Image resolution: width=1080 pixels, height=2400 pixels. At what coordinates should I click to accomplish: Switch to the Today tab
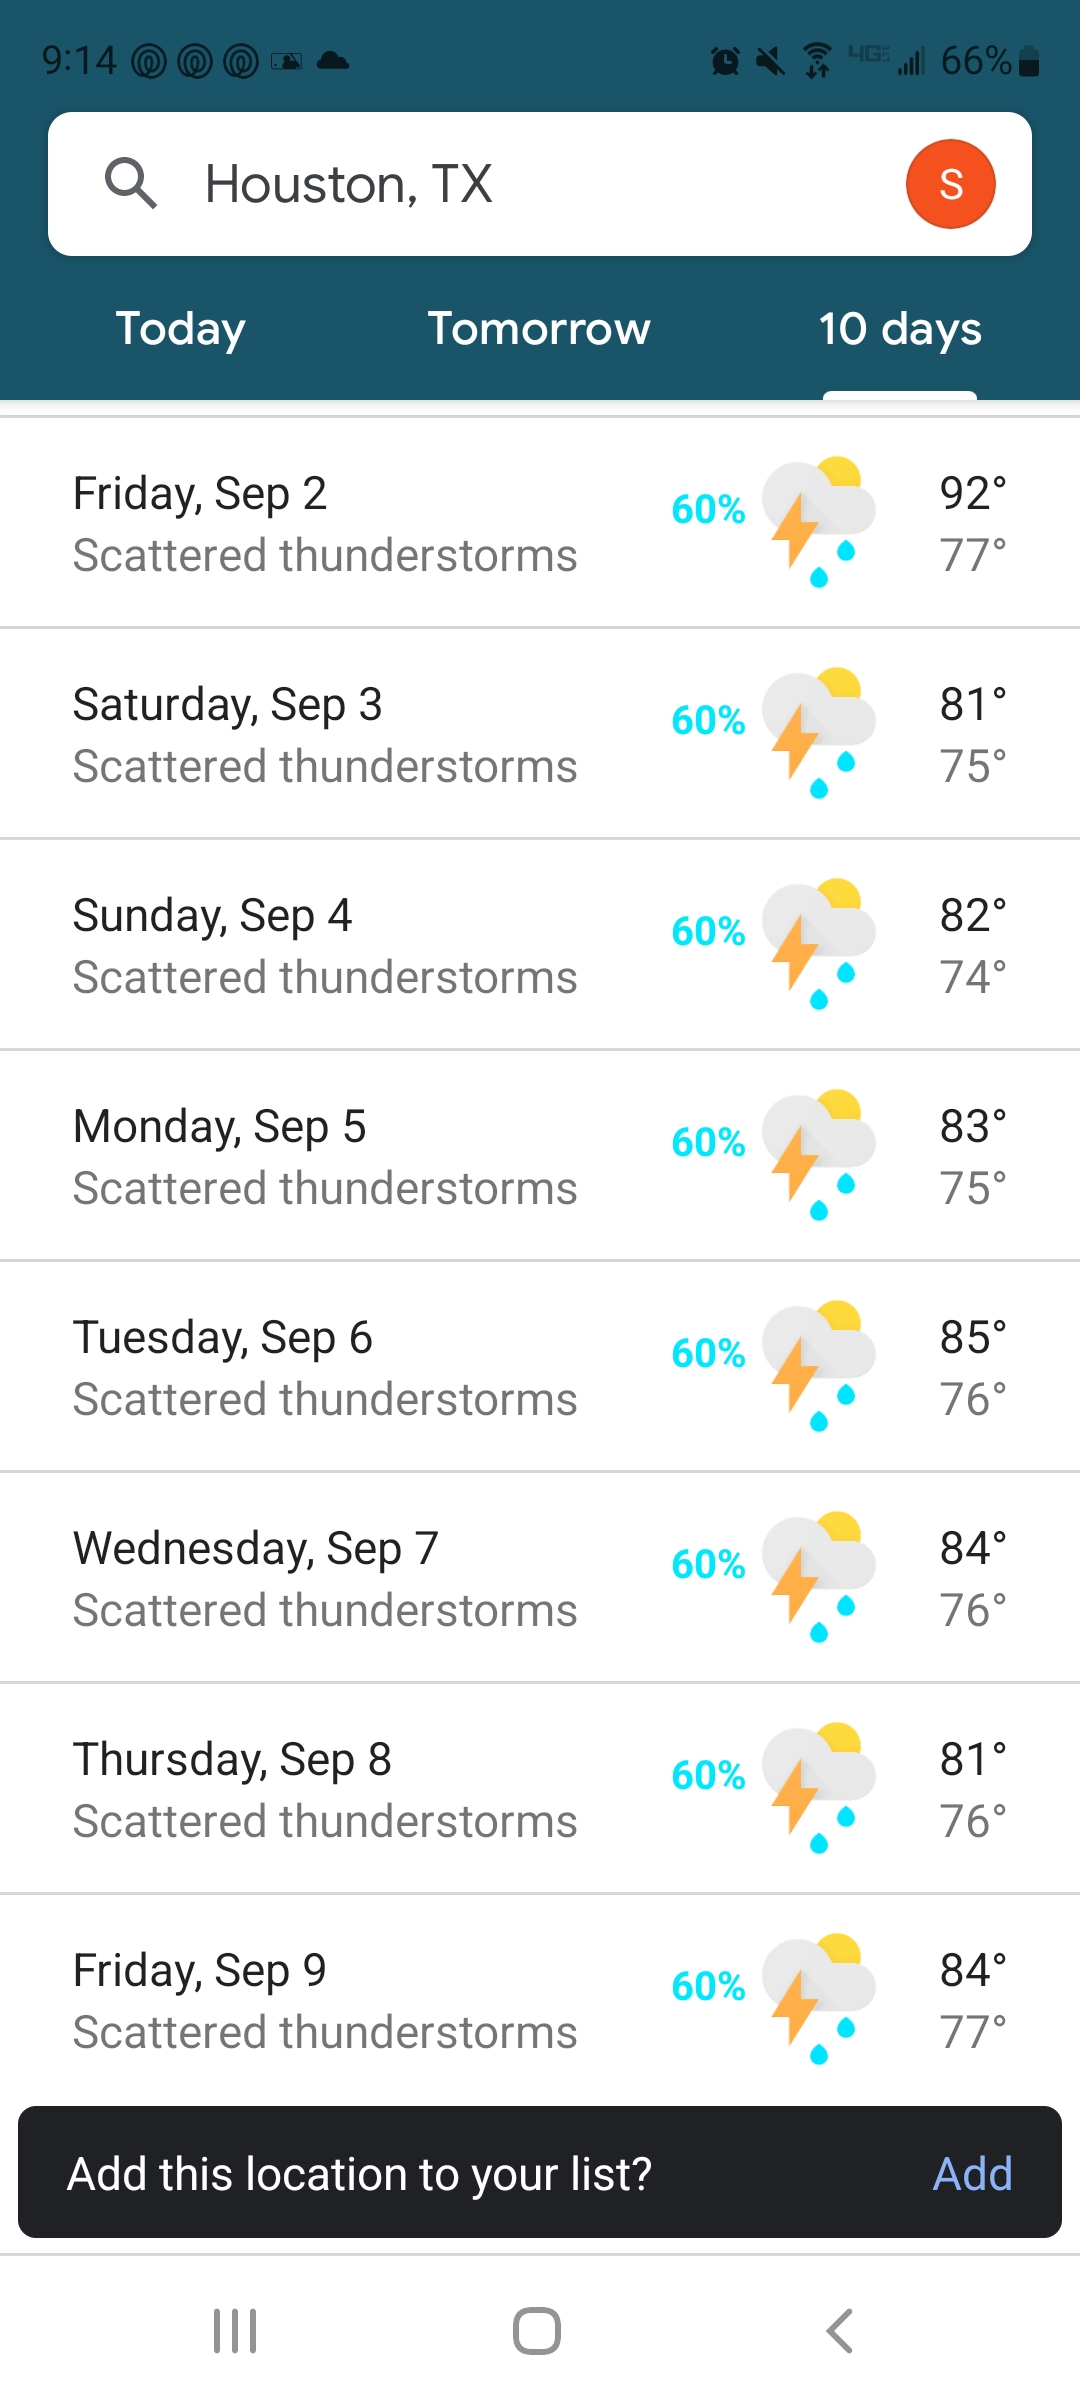180,329
